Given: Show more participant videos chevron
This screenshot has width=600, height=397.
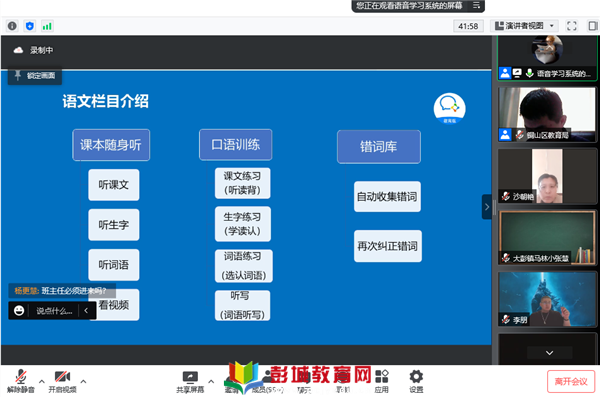Looking at the screenshot, I should click(549, 353).
